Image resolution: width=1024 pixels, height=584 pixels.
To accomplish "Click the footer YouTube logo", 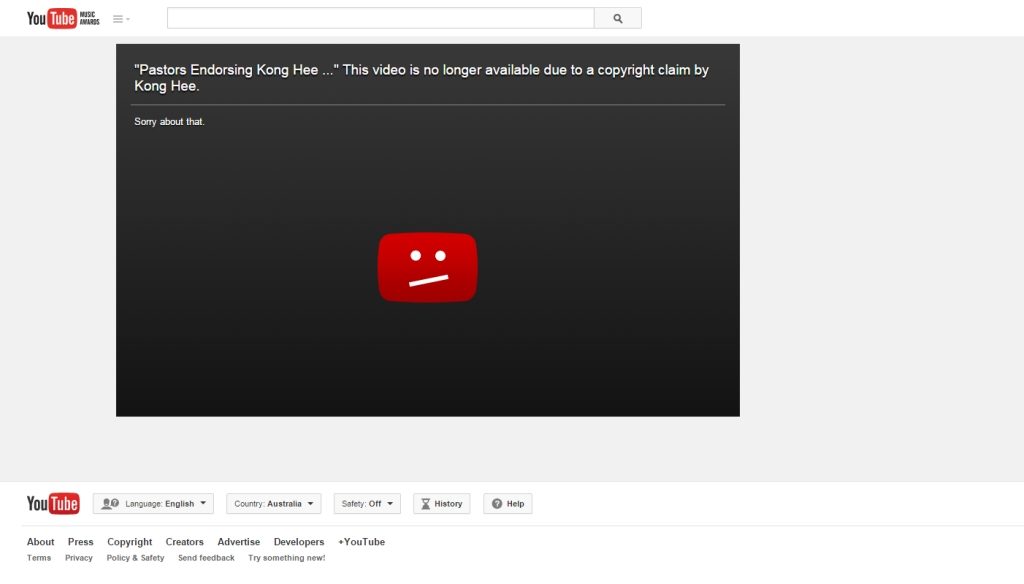I will 53,504.
